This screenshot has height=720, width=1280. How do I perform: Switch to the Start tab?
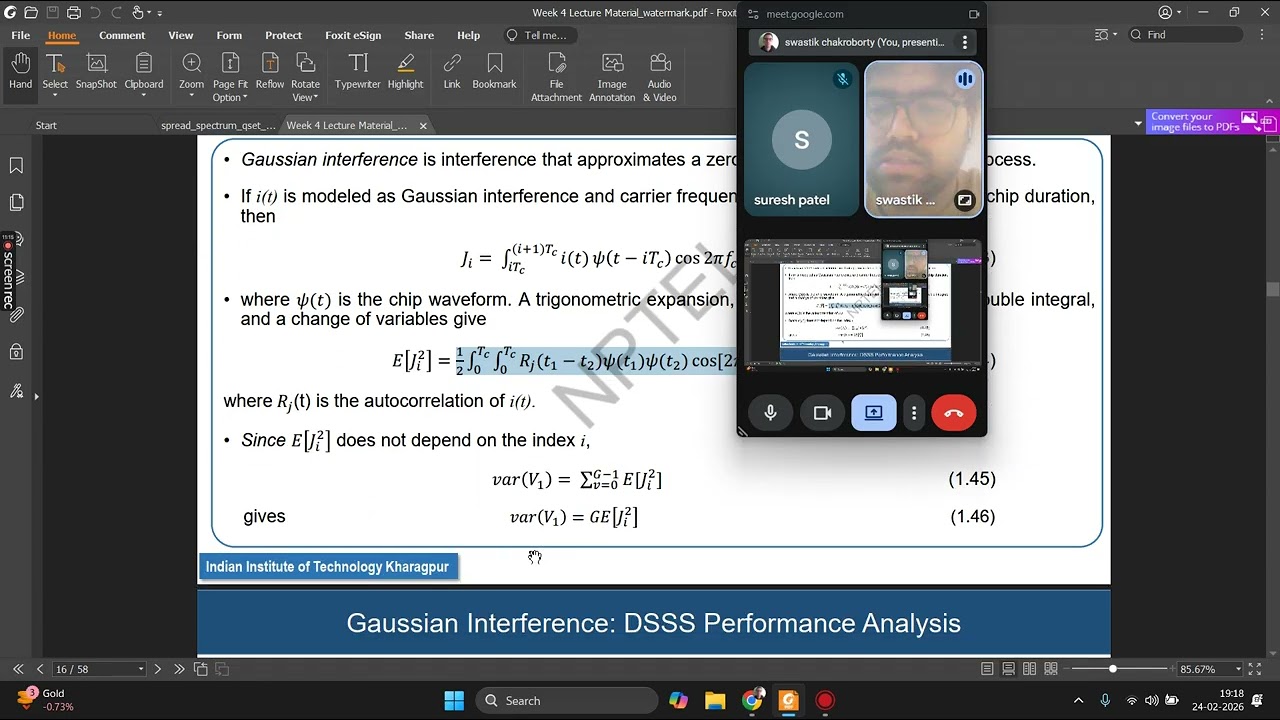click(46, 125)
